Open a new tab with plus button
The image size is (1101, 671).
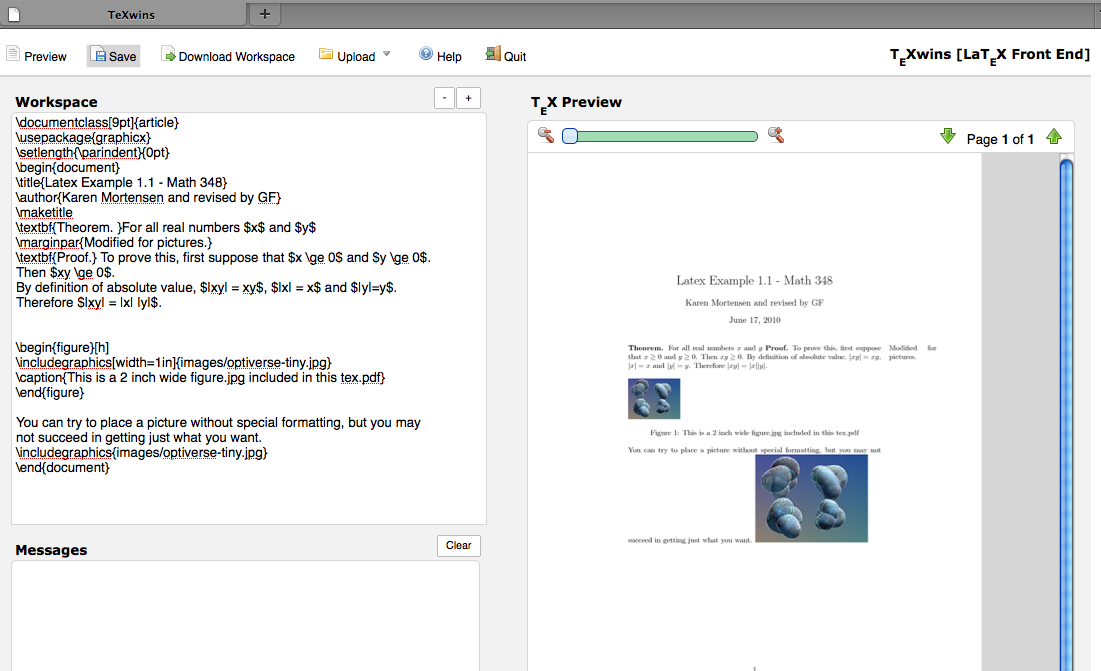(x=264, y=14)
